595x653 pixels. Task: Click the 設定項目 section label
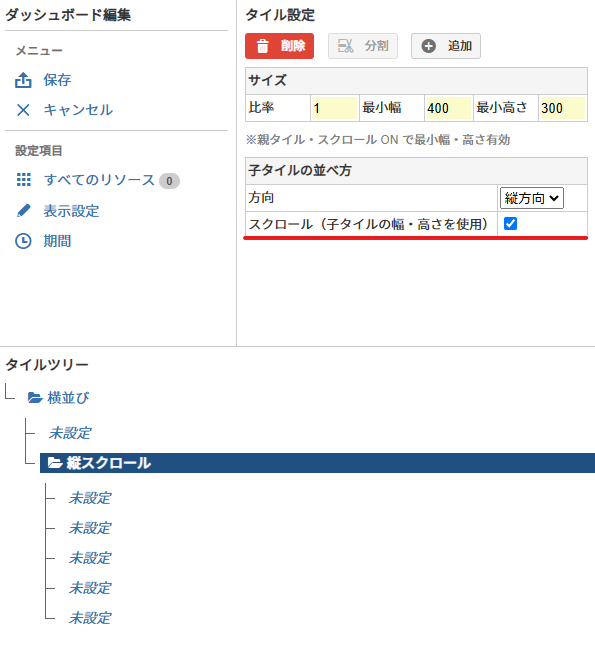coord(39,151)
